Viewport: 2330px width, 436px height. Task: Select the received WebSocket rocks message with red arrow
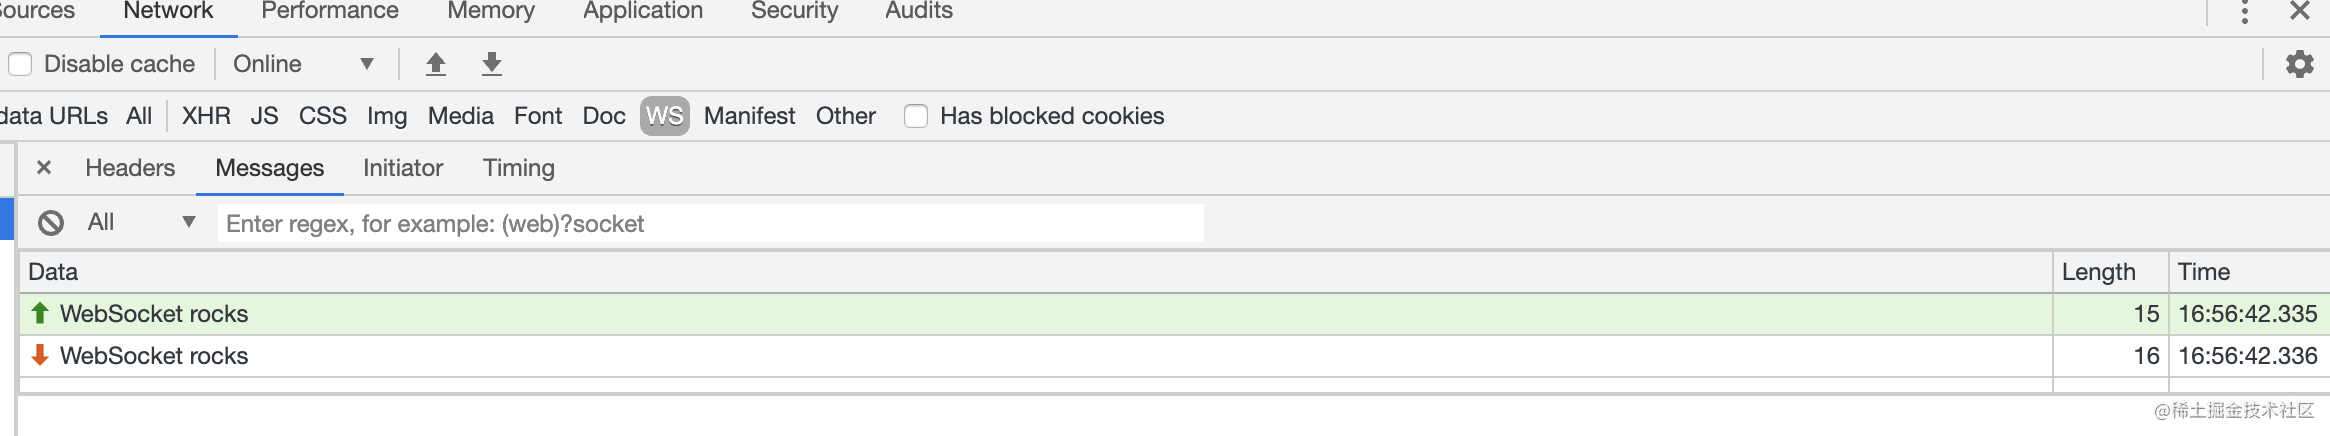pos(1036,355)
